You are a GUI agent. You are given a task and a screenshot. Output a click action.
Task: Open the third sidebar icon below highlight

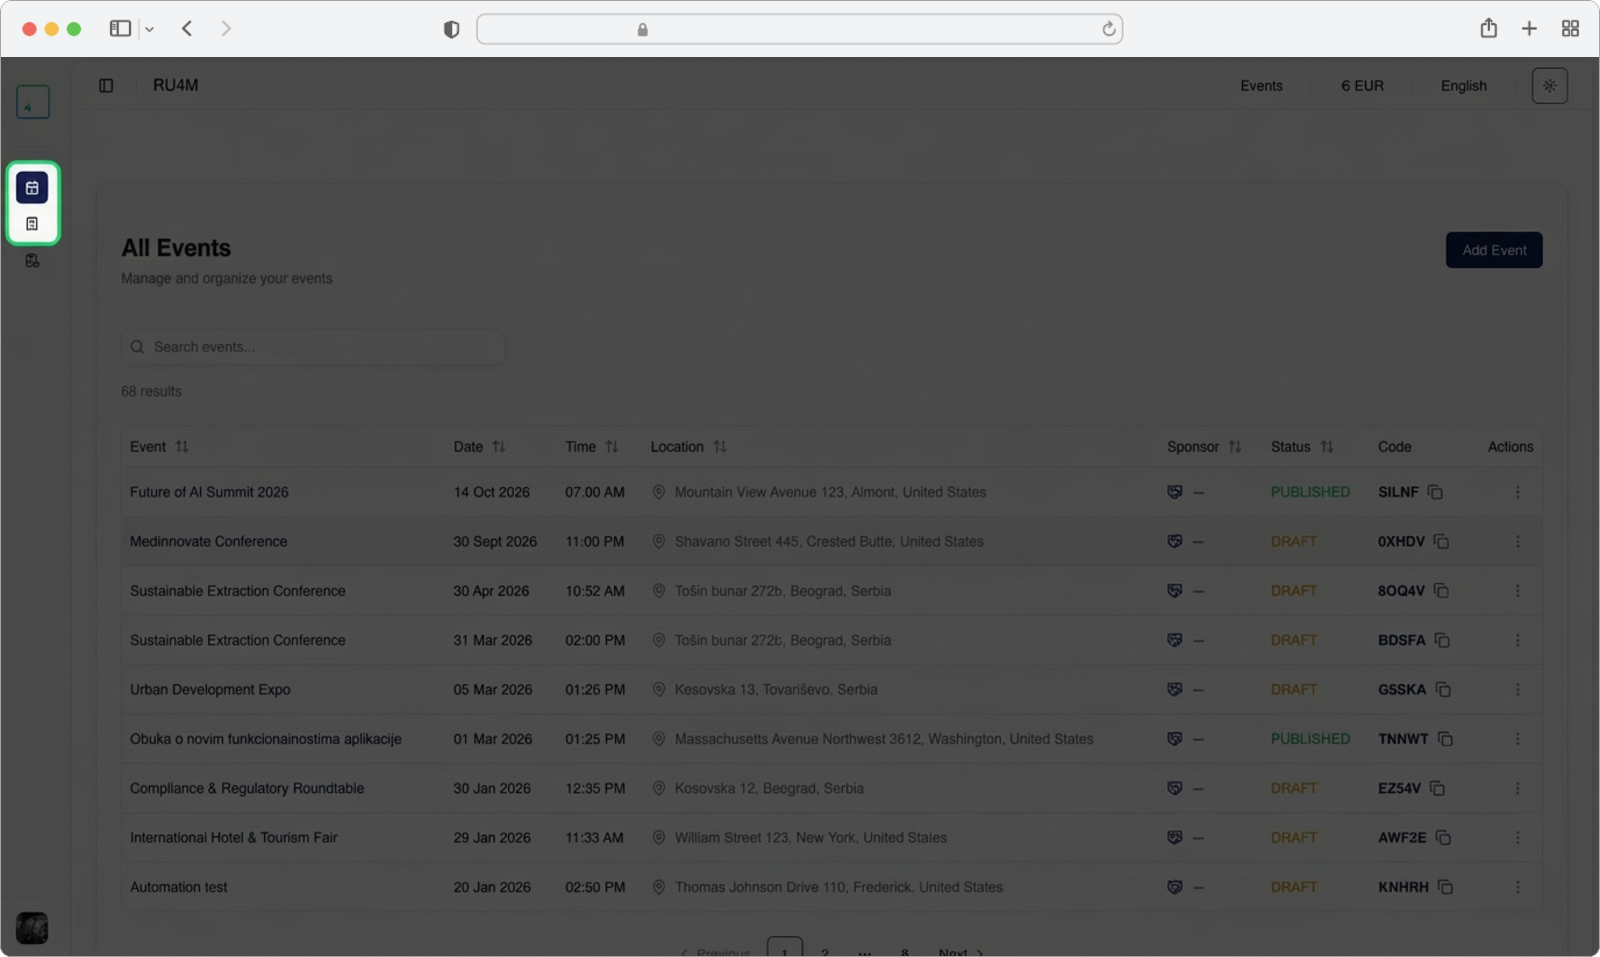tap(32, 261)
